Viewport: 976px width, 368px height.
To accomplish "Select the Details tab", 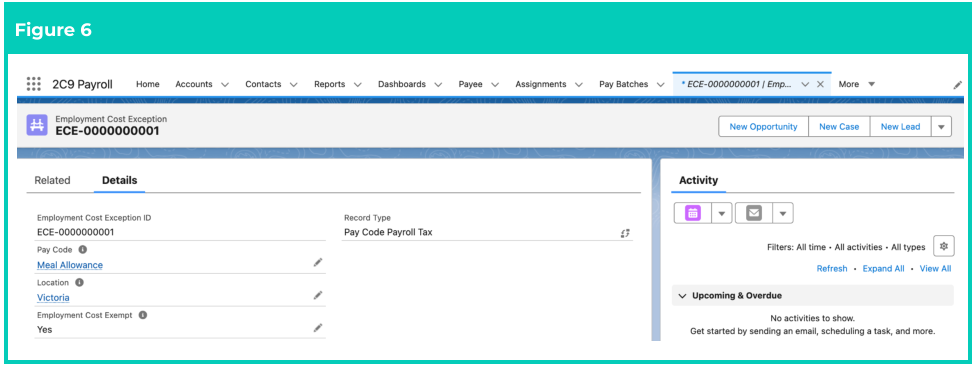I will point(120,180).
